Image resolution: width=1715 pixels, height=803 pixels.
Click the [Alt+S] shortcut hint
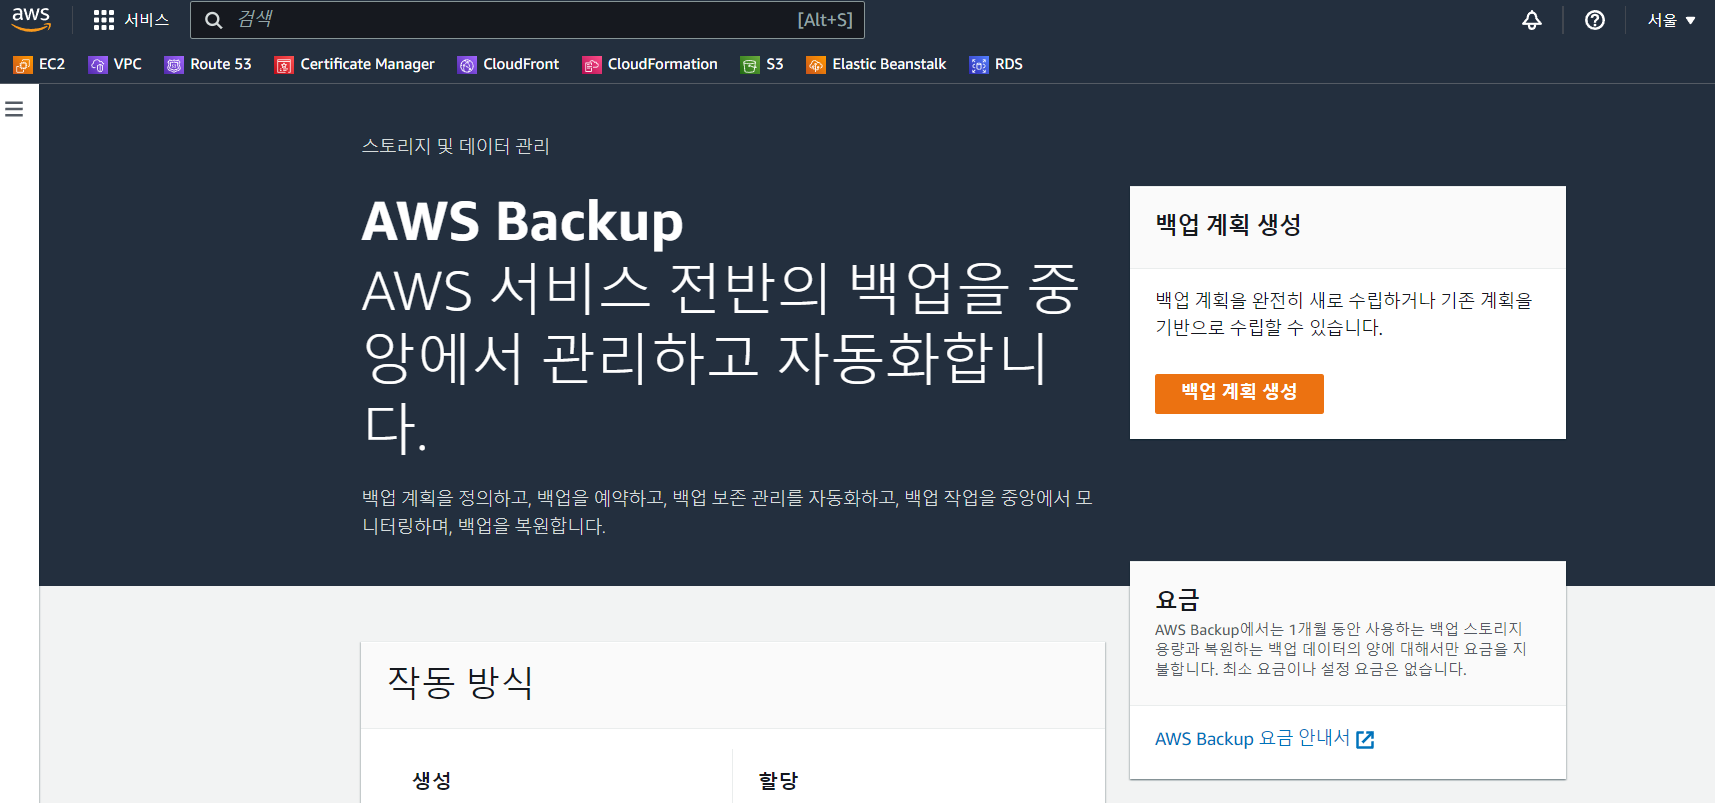[825, 20]
